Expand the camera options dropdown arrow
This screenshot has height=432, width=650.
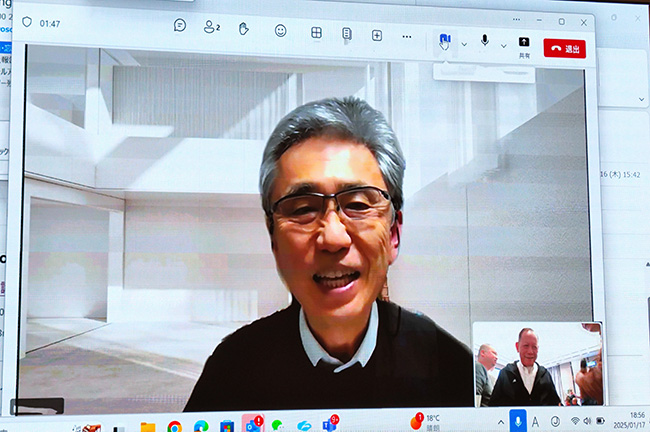tap(464, 44)
